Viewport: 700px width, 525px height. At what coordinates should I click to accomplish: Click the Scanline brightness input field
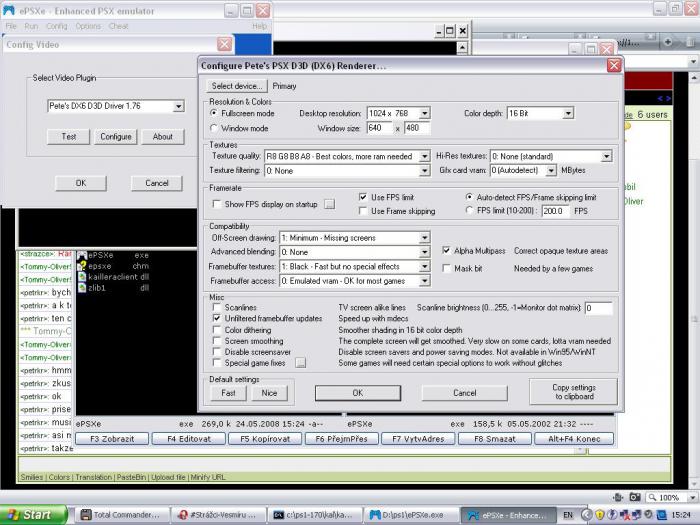point(598,308)
